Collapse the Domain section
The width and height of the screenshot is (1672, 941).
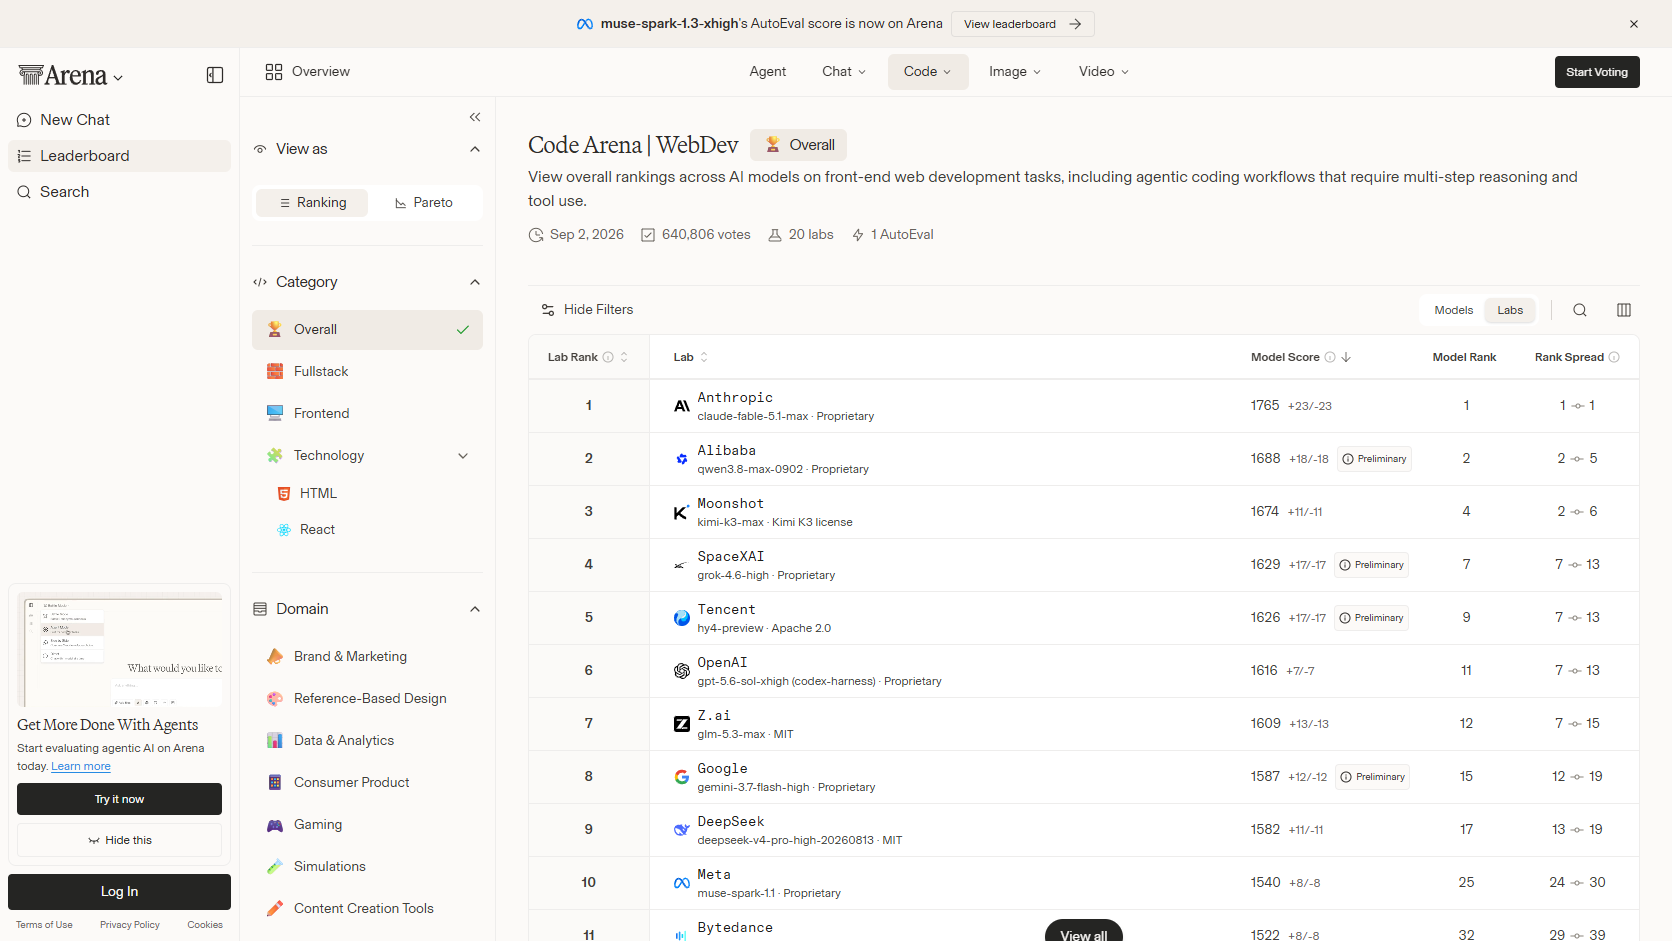(x=475, y=609)
